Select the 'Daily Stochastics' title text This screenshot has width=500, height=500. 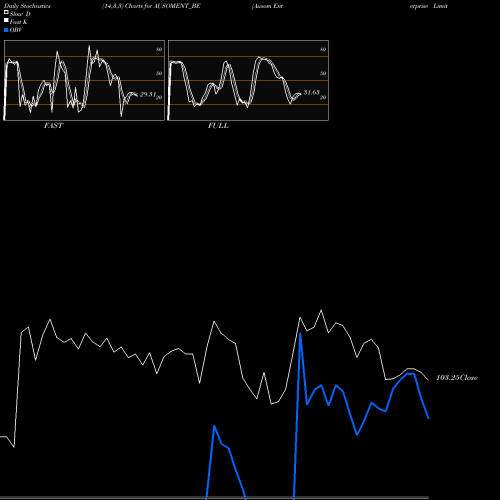(x=27, y=6)
